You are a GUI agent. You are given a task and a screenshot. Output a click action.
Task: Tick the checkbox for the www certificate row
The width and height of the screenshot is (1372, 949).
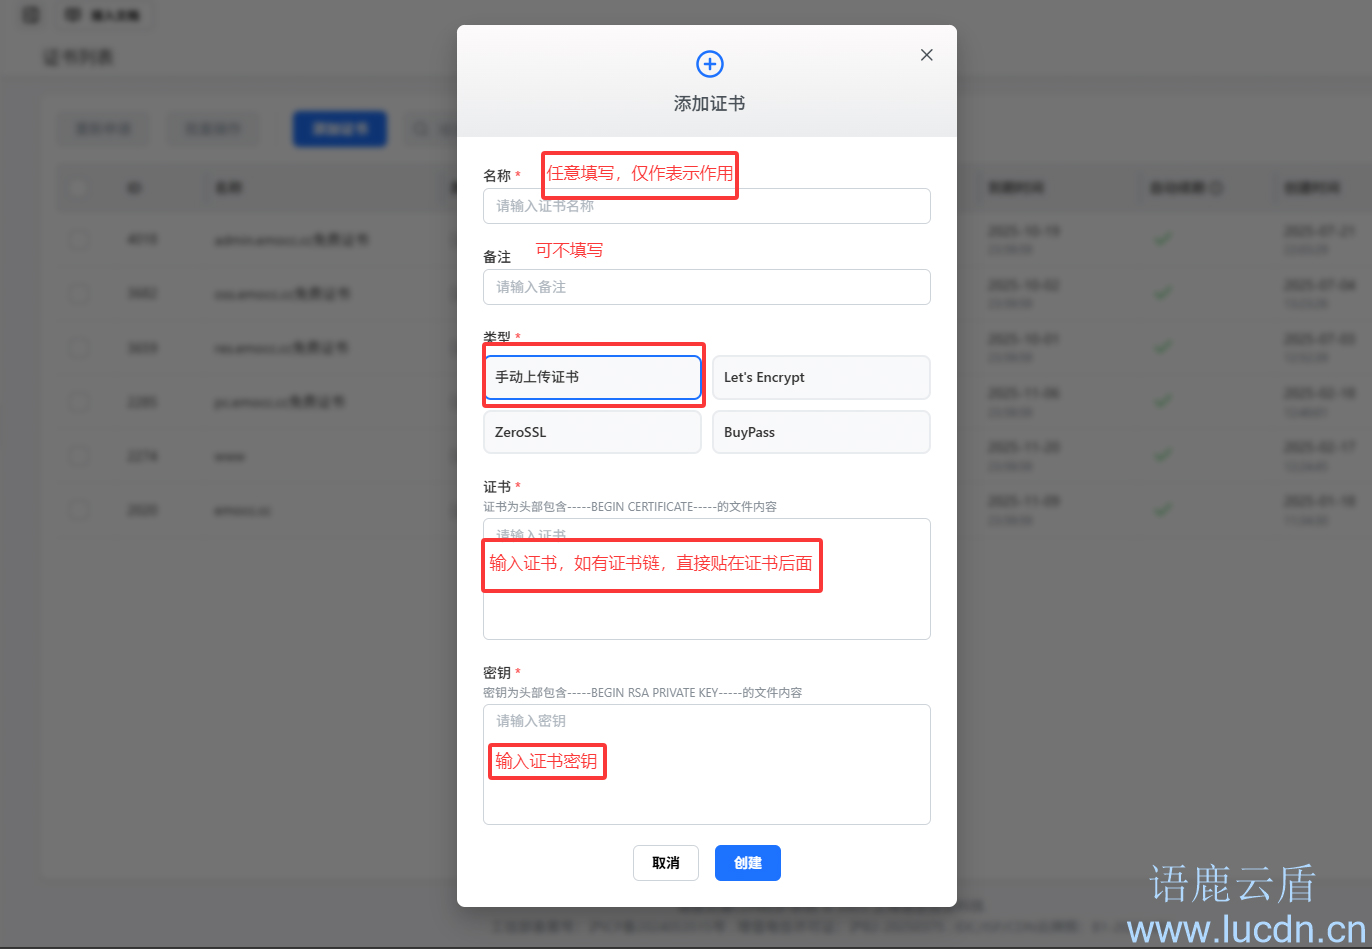(79, 456)
